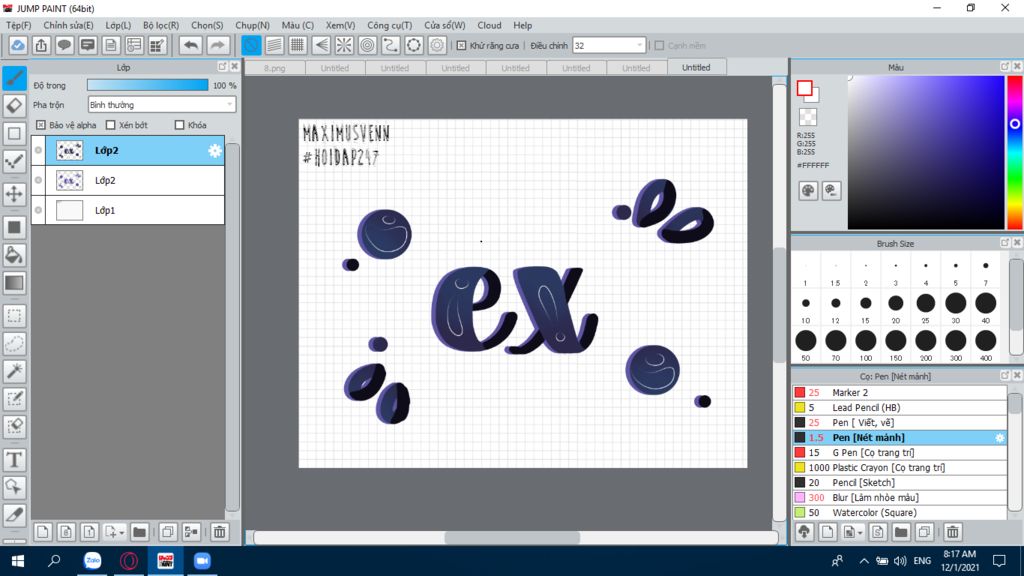Click the speech bubble icon in top toolbar

pos(64,45)
